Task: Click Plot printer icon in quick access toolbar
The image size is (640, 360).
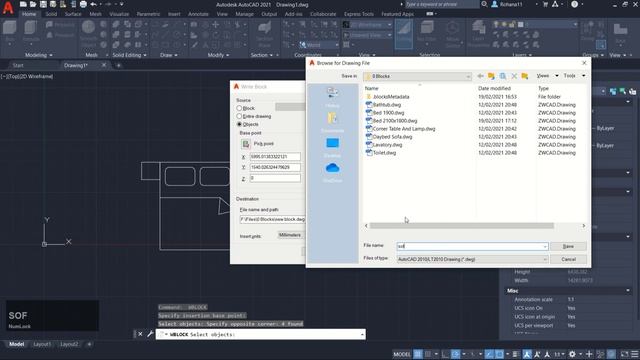Action: 83,4
